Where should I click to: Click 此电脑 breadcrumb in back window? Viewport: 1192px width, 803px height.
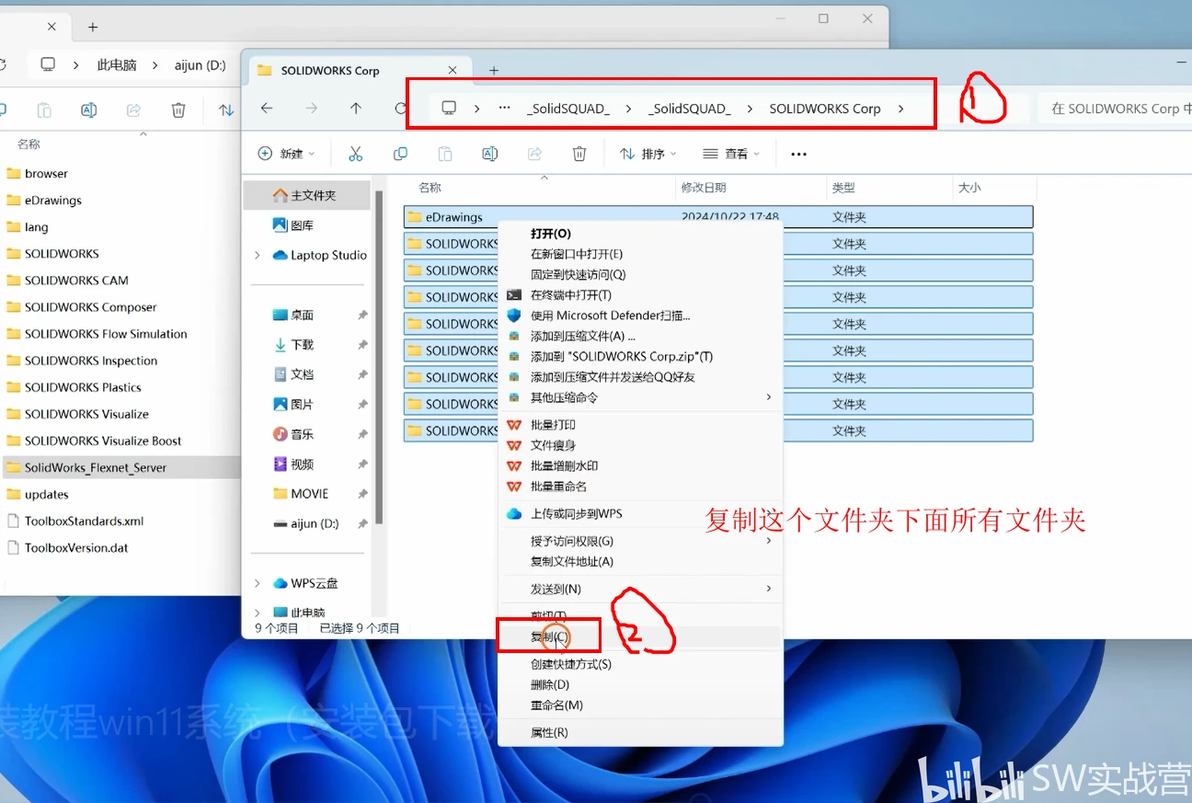pos(116,65)
